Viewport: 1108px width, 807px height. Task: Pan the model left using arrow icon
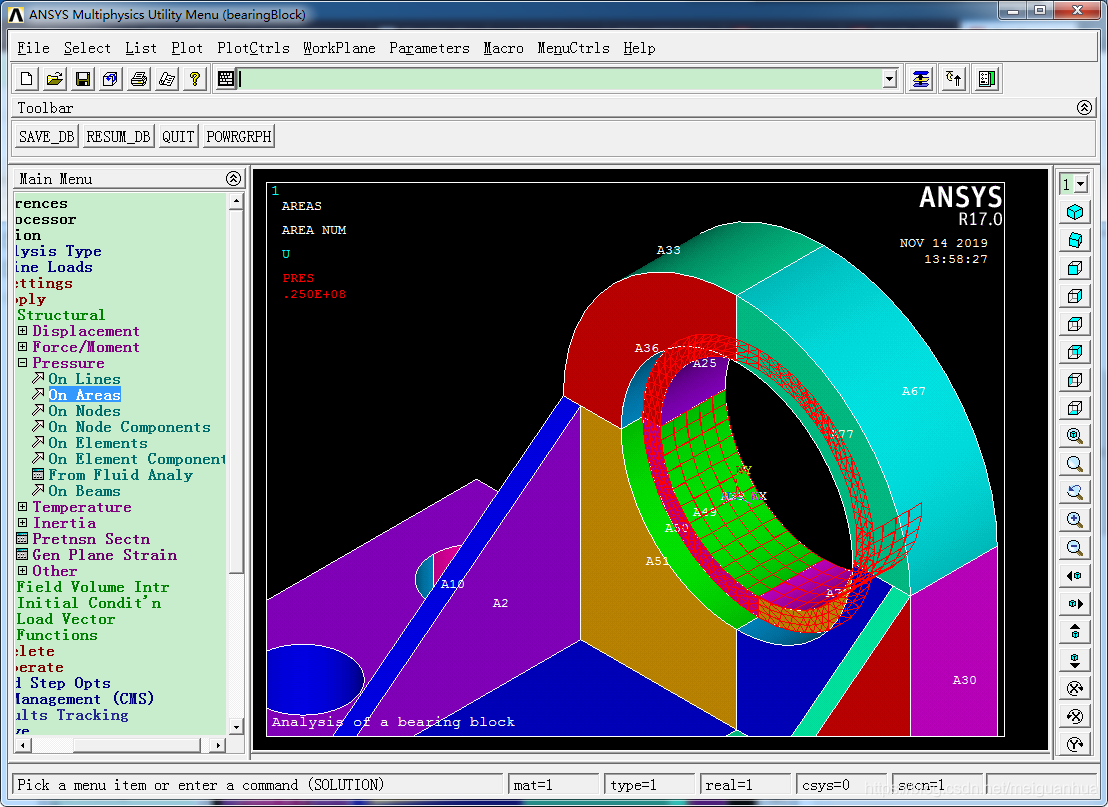(1075, 576)
